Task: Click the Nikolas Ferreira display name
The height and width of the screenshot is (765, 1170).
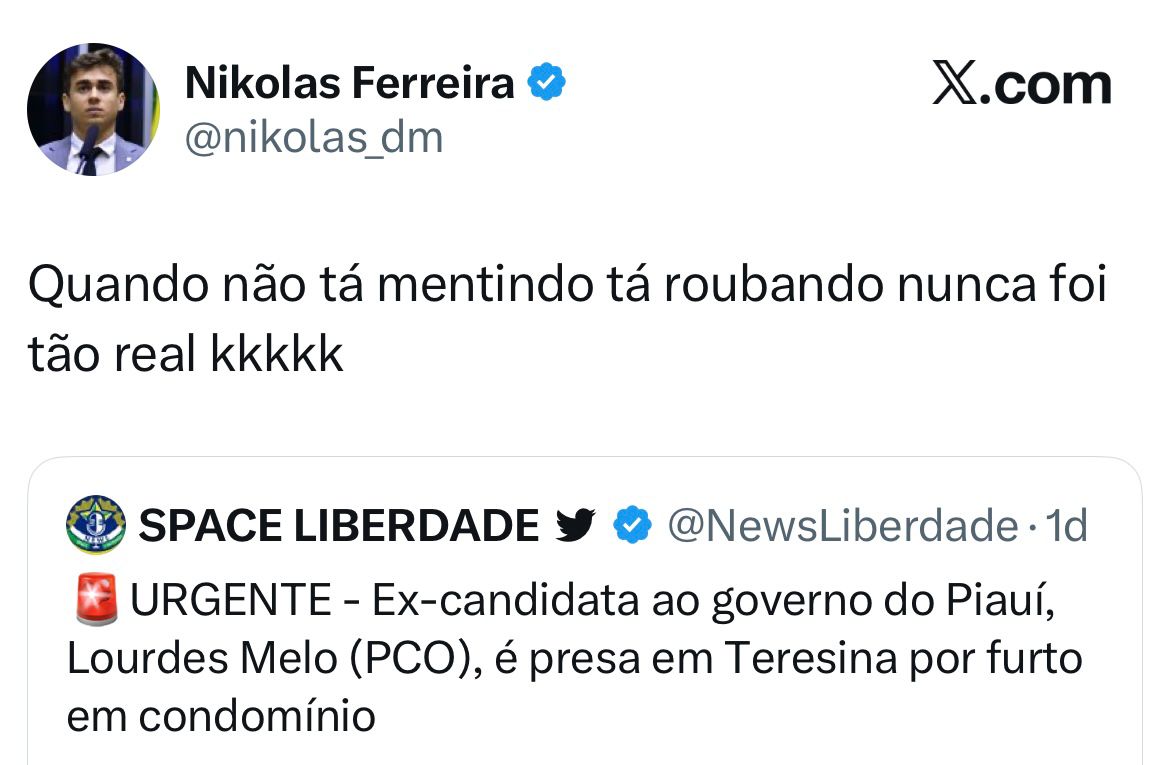Action: tap(349, 84)
